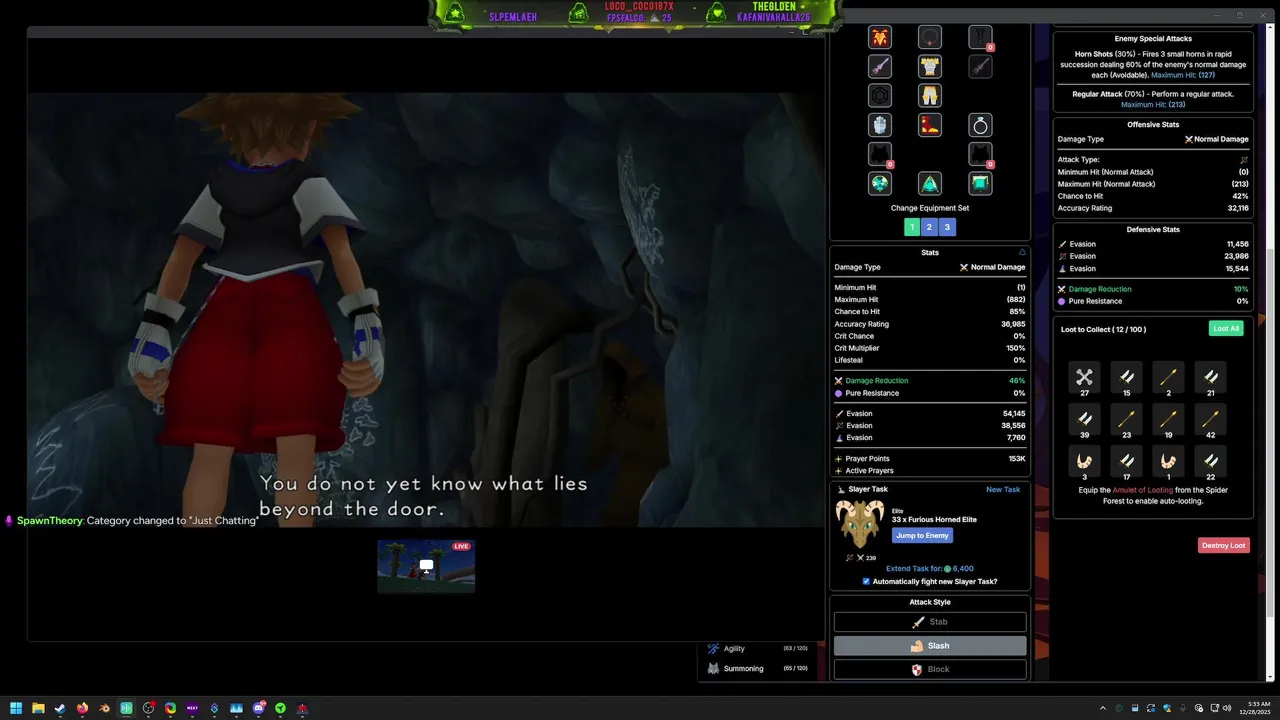Select the silver gauntlets slot
1280x720 pixels.
coord(880,125)
